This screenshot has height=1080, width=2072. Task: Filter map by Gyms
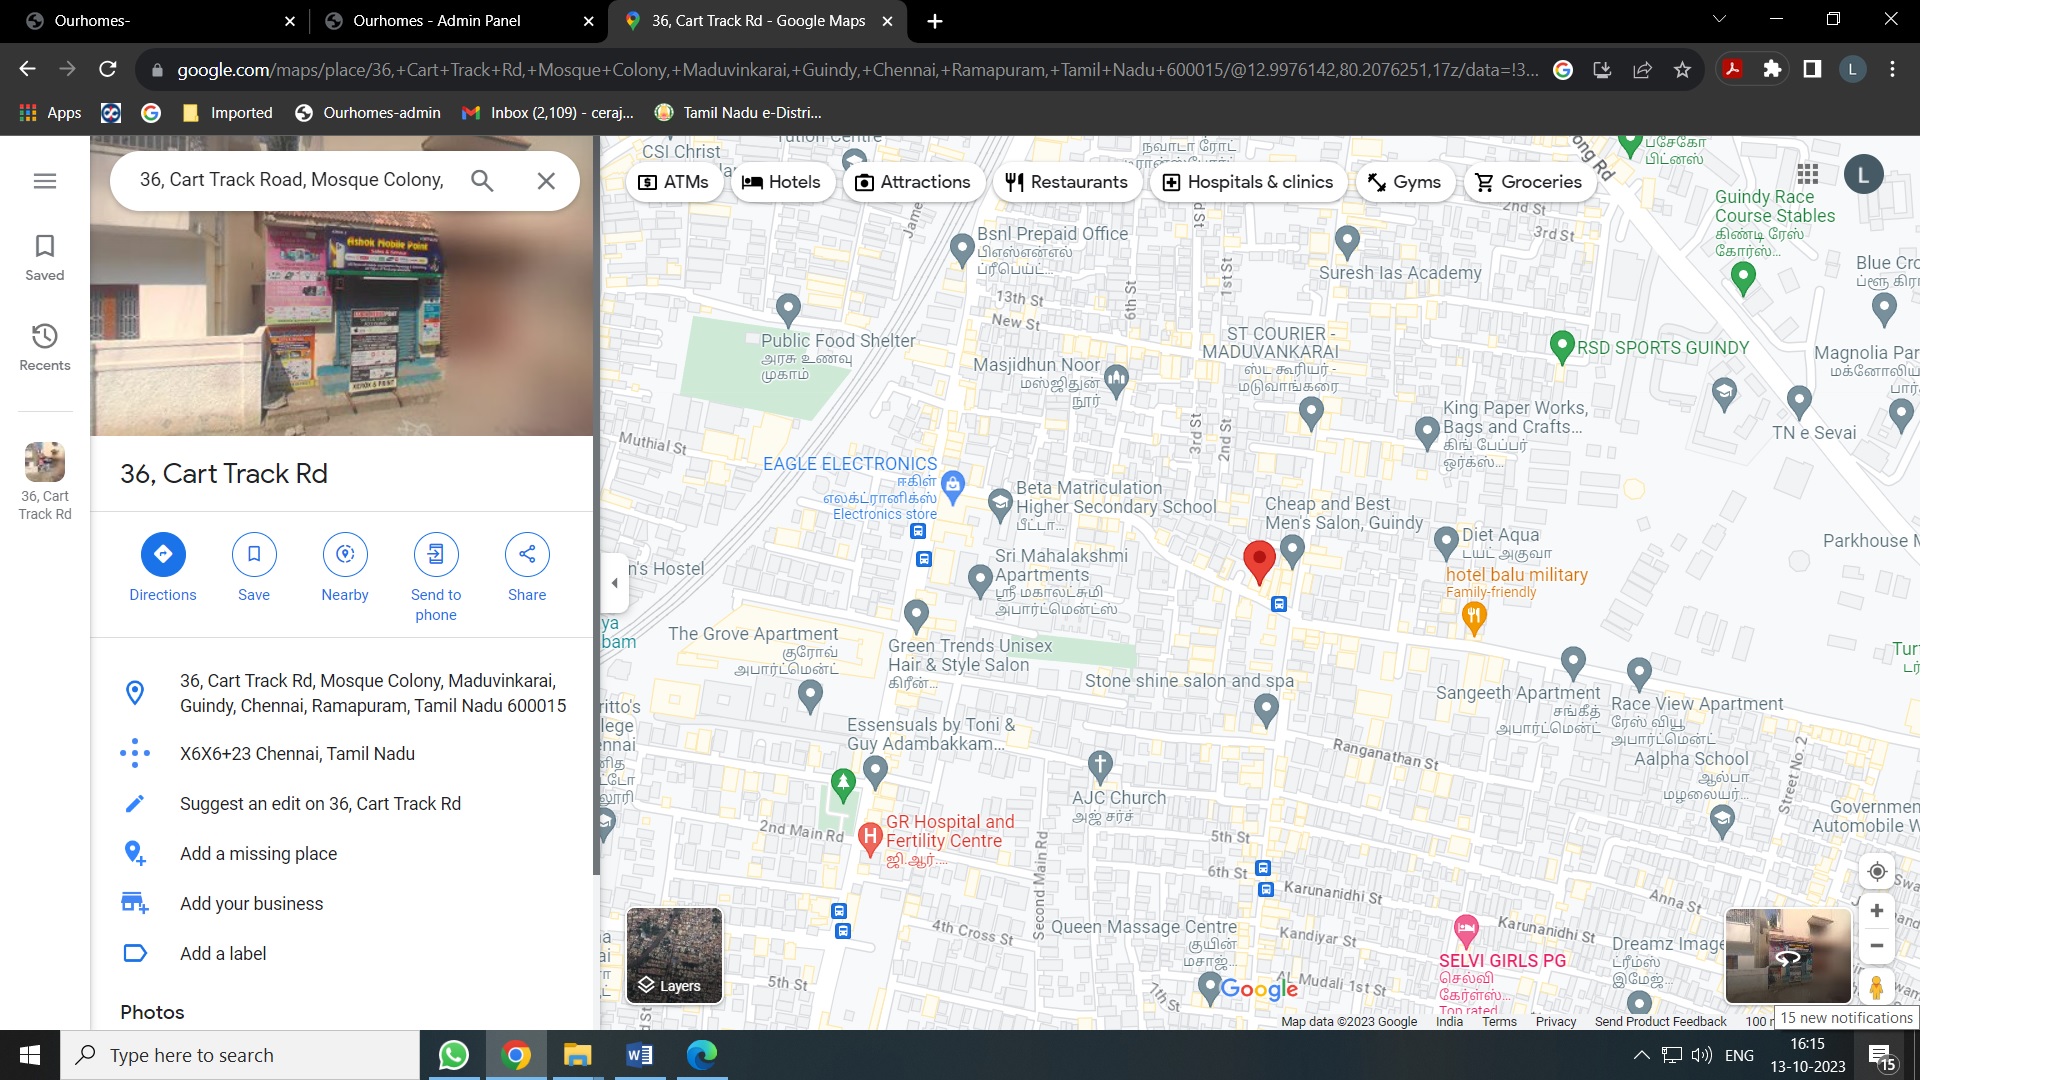1404,182
